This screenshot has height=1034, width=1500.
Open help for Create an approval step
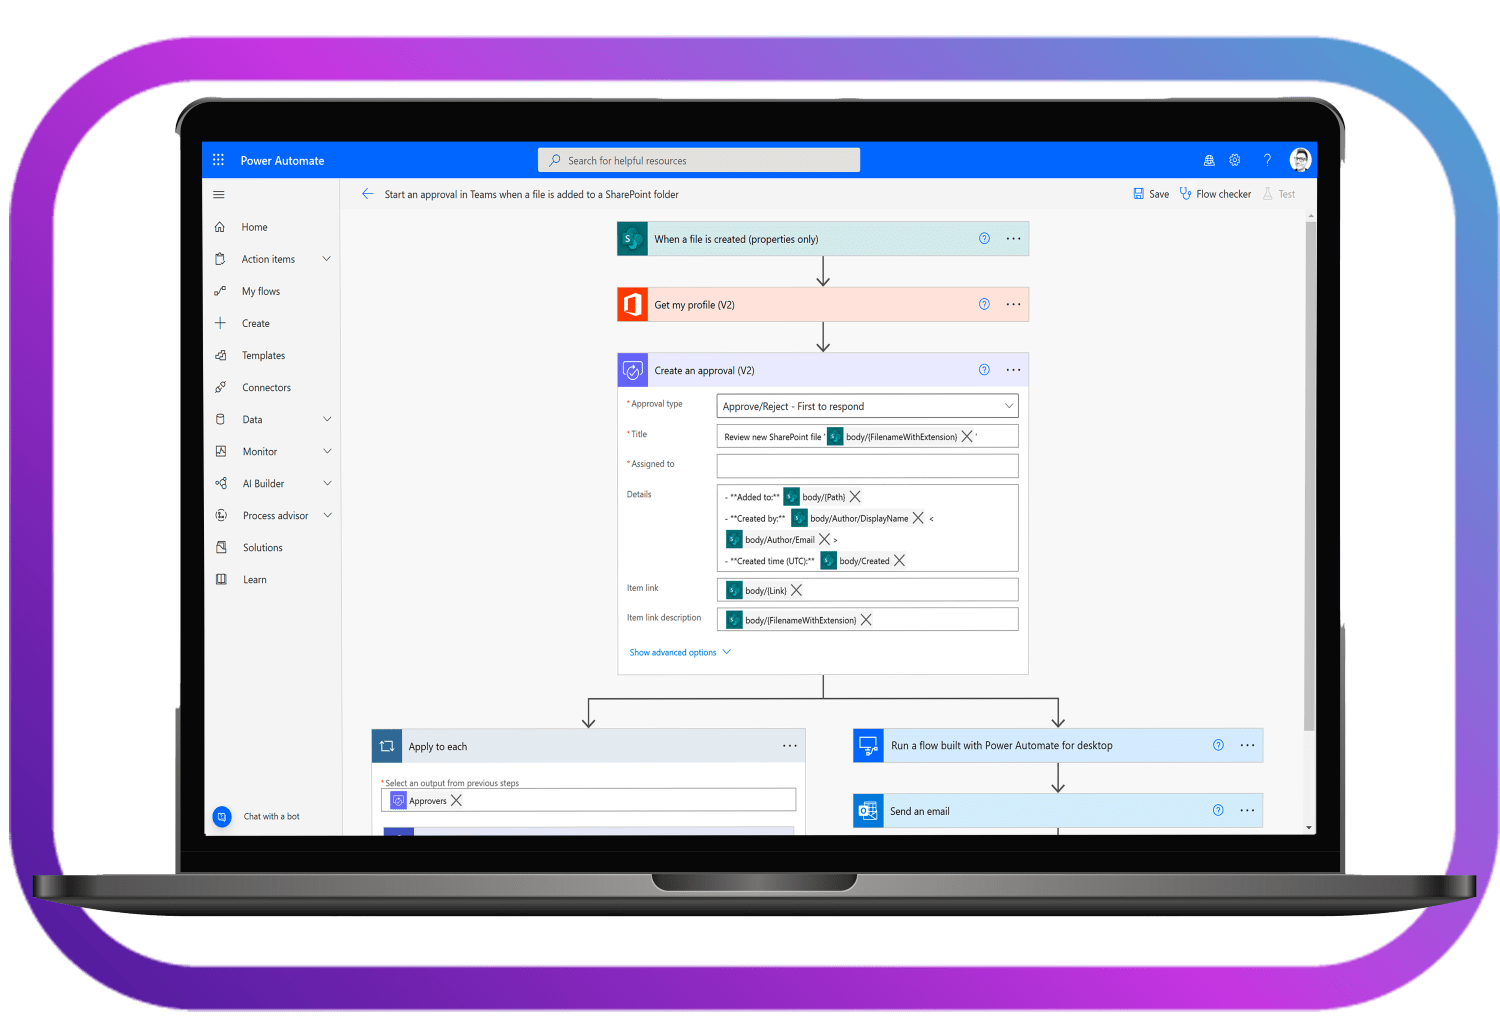(x=984, y=370)
